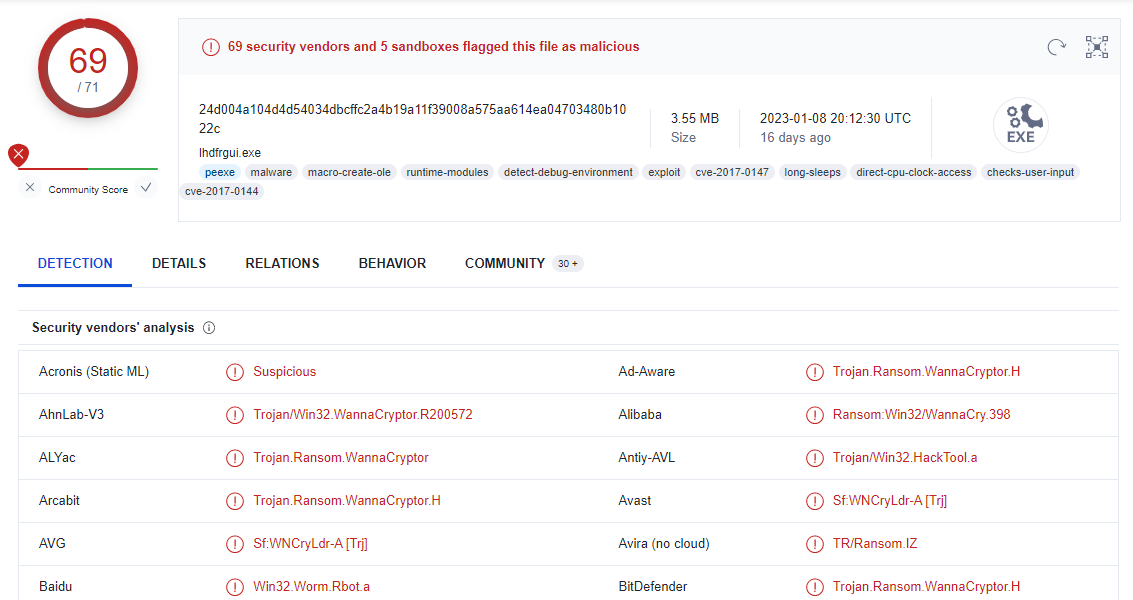The image size is (1133, 600).
Task: Click the EXE file type icon
Action: [x=1020, y=125]
